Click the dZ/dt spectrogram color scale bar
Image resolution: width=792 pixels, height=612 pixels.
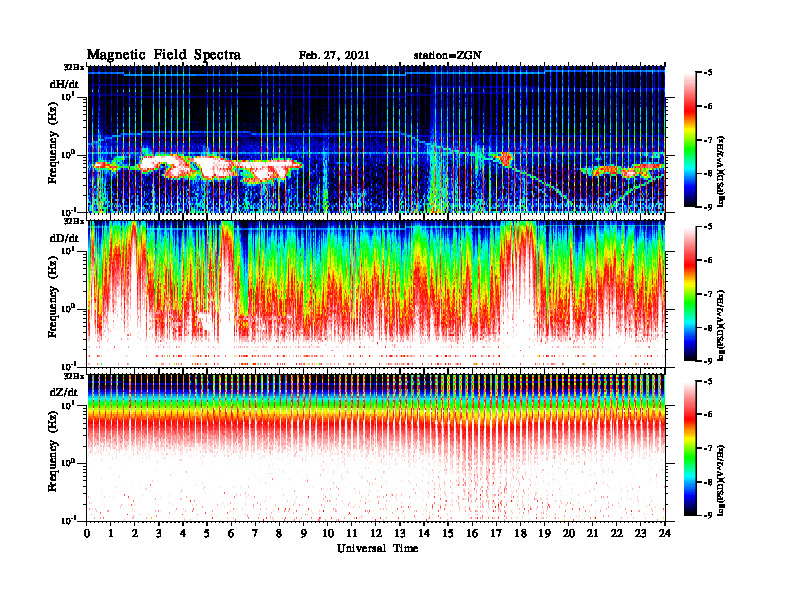click(x=690, y=448)
